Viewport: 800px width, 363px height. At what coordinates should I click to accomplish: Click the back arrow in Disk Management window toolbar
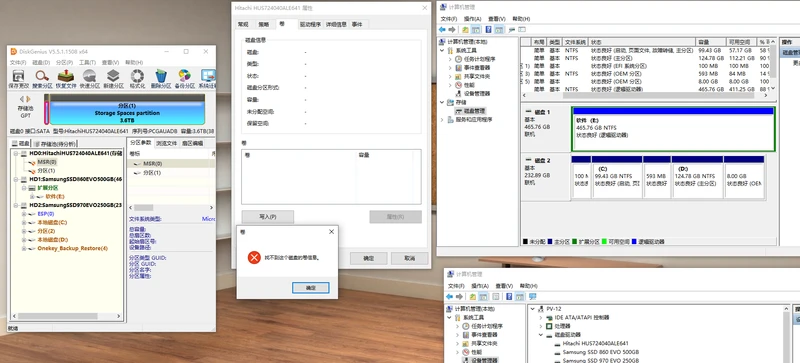click(442, 30)
